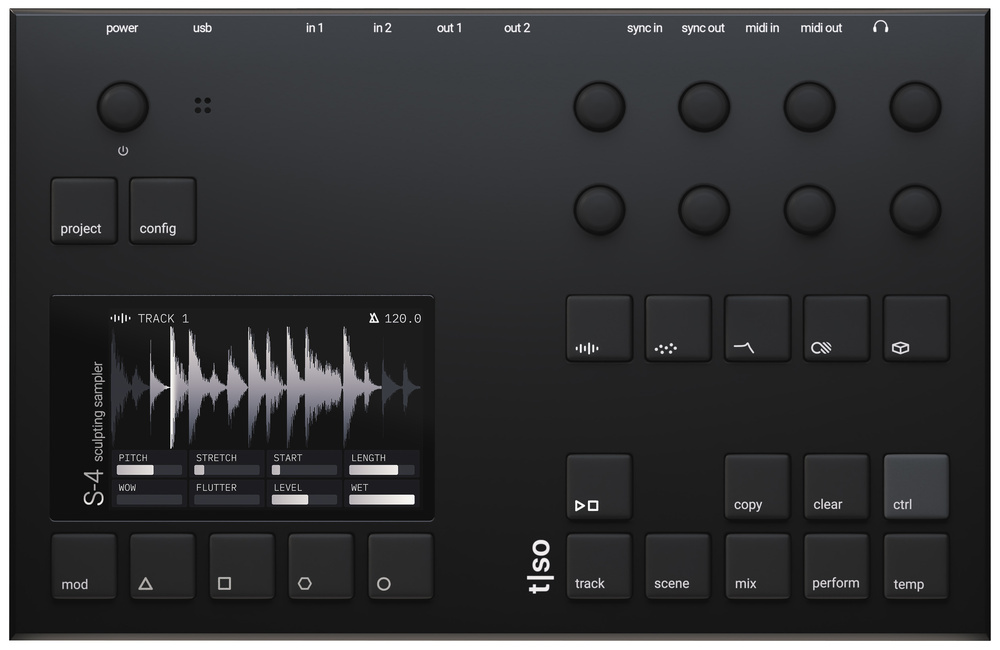Open the config menu button
1000x650 pixels.
point(162,211)
